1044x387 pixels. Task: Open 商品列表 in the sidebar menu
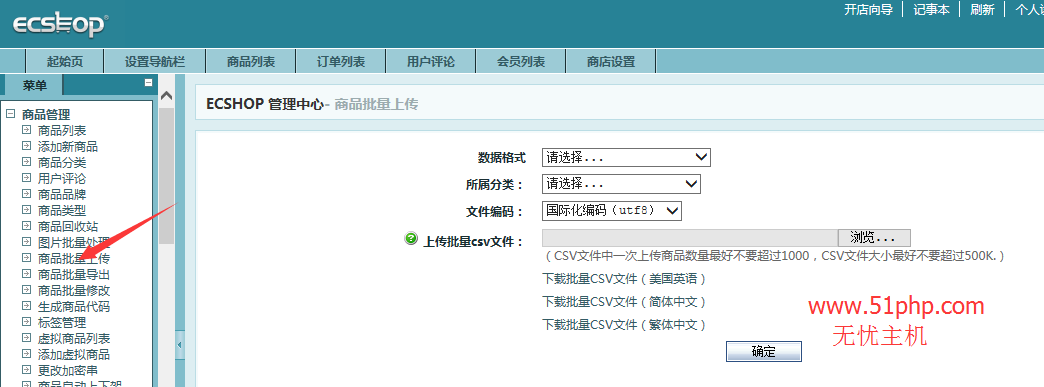tap(62, 131)
